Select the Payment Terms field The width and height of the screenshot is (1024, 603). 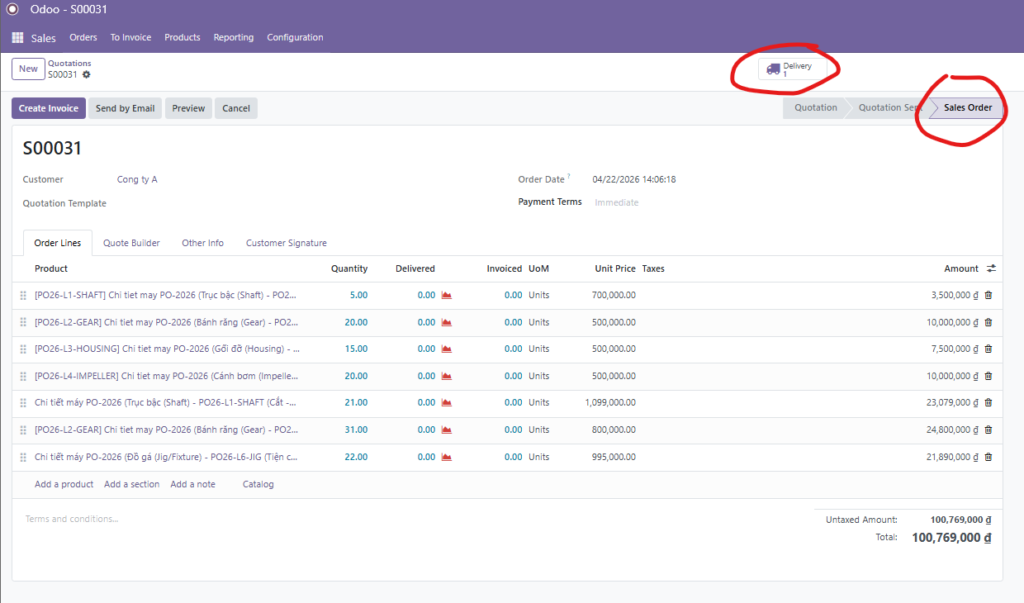click(x=616, y=202)
